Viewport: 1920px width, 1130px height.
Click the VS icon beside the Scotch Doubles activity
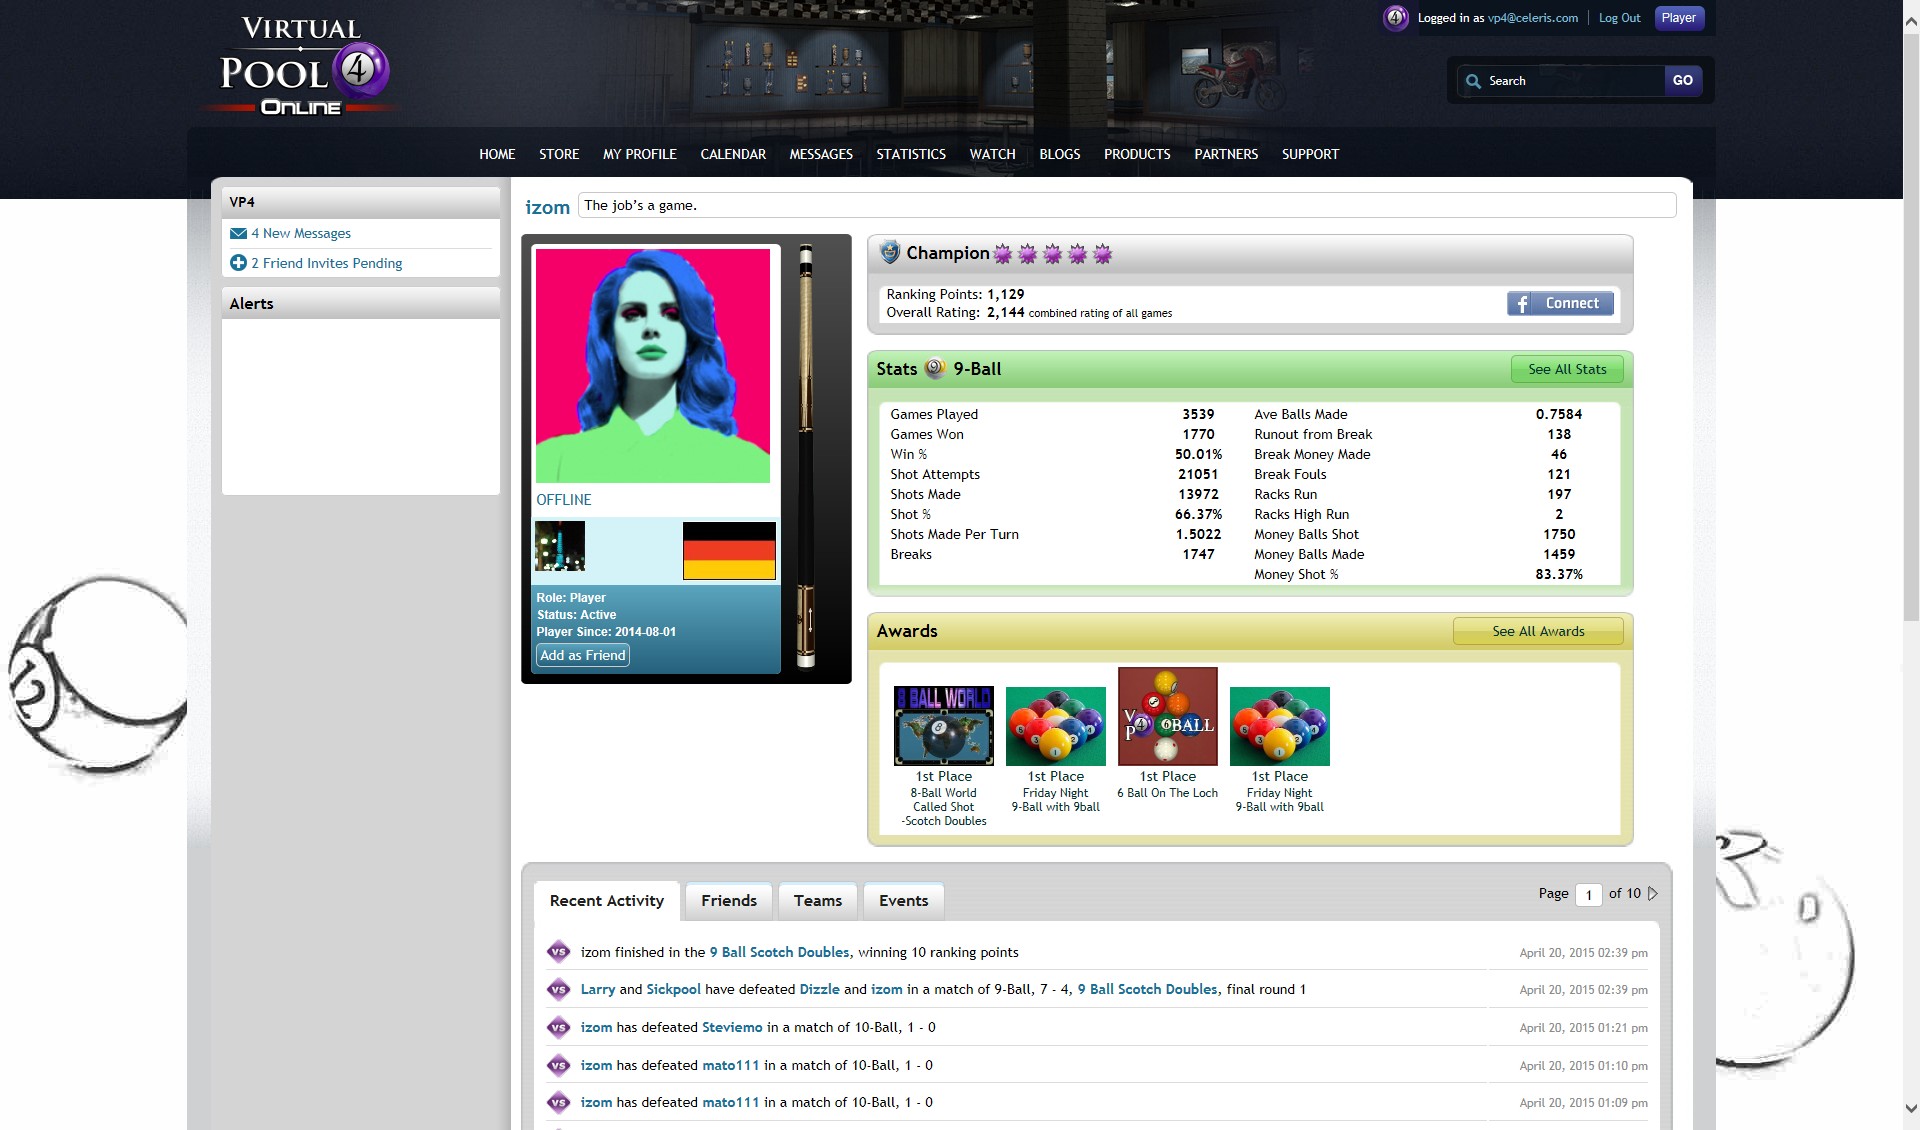557,952
